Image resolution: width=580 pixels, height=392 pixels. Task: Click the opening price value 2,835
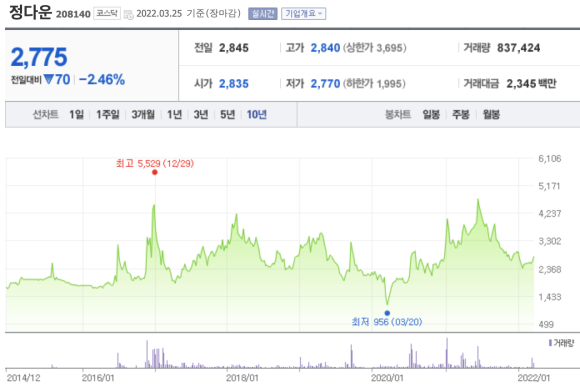[x=234, y=84]
